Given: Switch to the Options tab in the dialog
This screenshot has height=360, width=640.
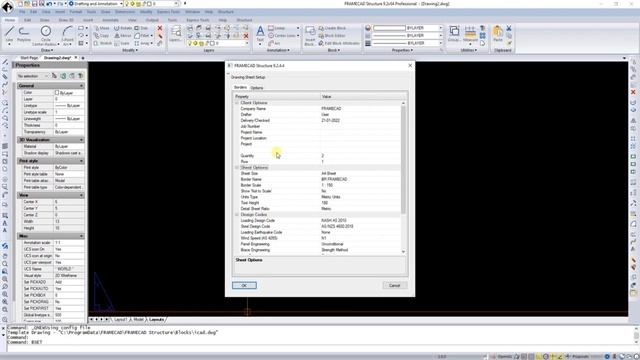Looking at the screenshot, I should click(x=257, y=88).
